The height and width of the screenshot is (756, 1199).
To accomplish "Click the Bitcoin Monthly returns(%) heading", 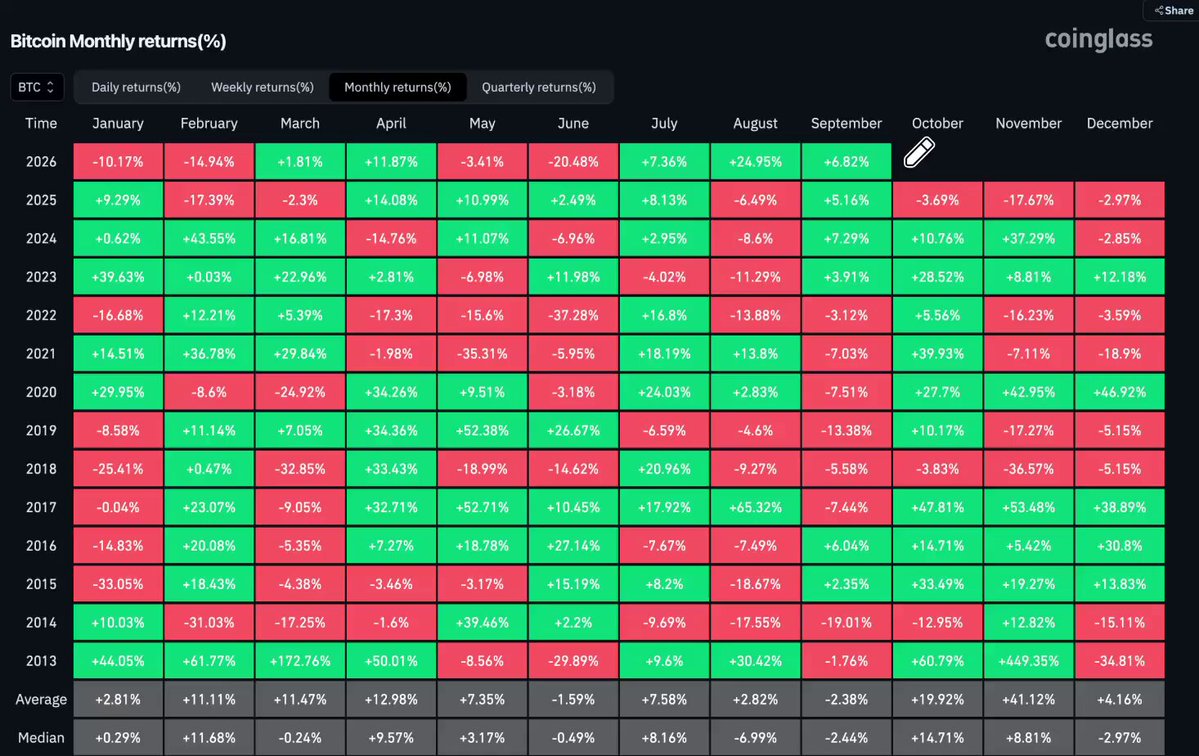I will (119, 41).
